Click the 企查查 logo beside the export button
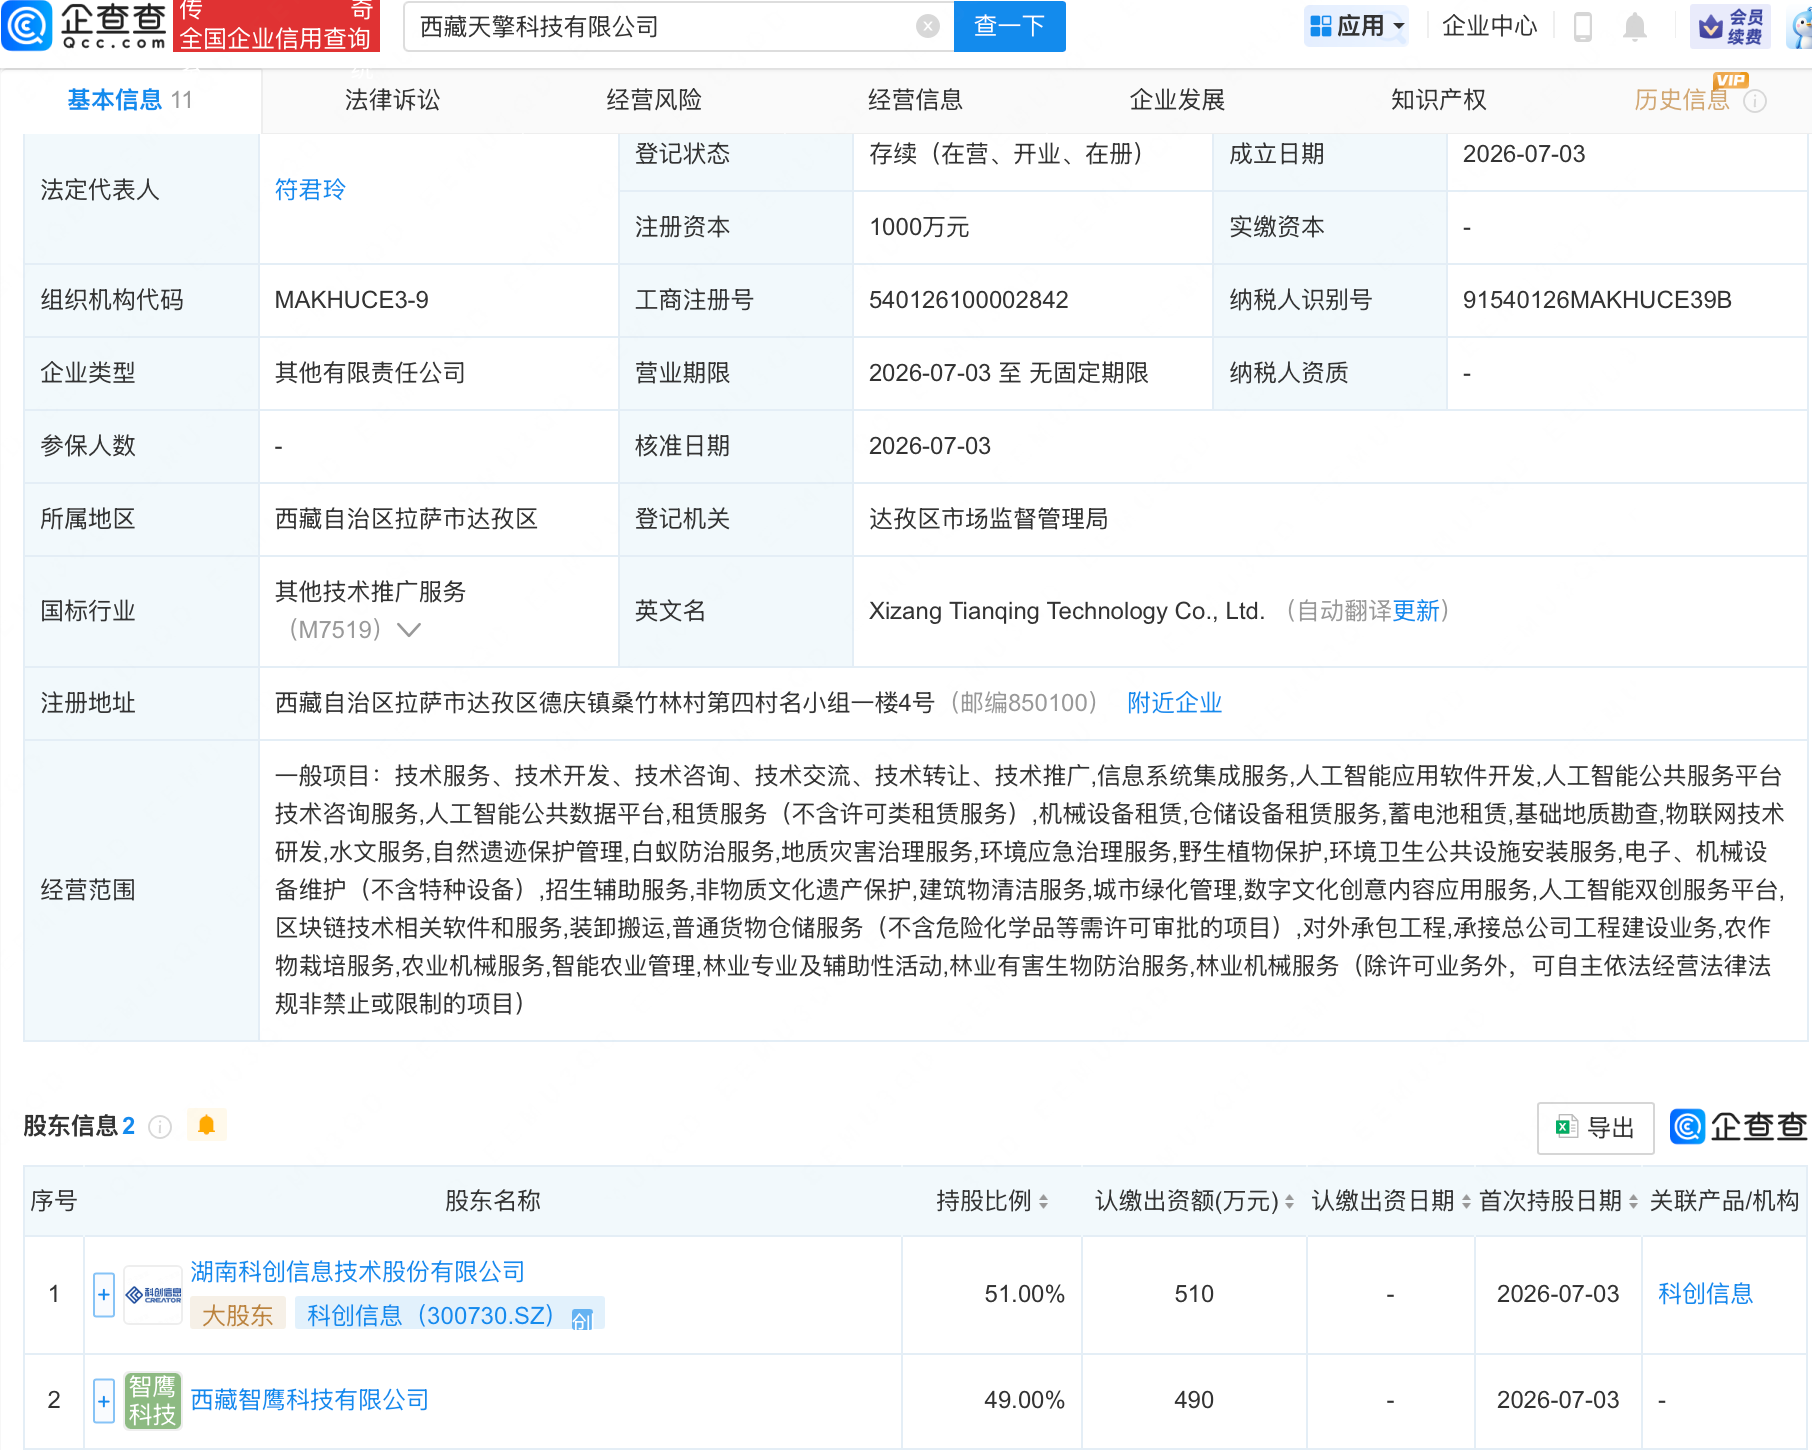This screenshot has height=1450, width=1812. coord(1738,1127)
